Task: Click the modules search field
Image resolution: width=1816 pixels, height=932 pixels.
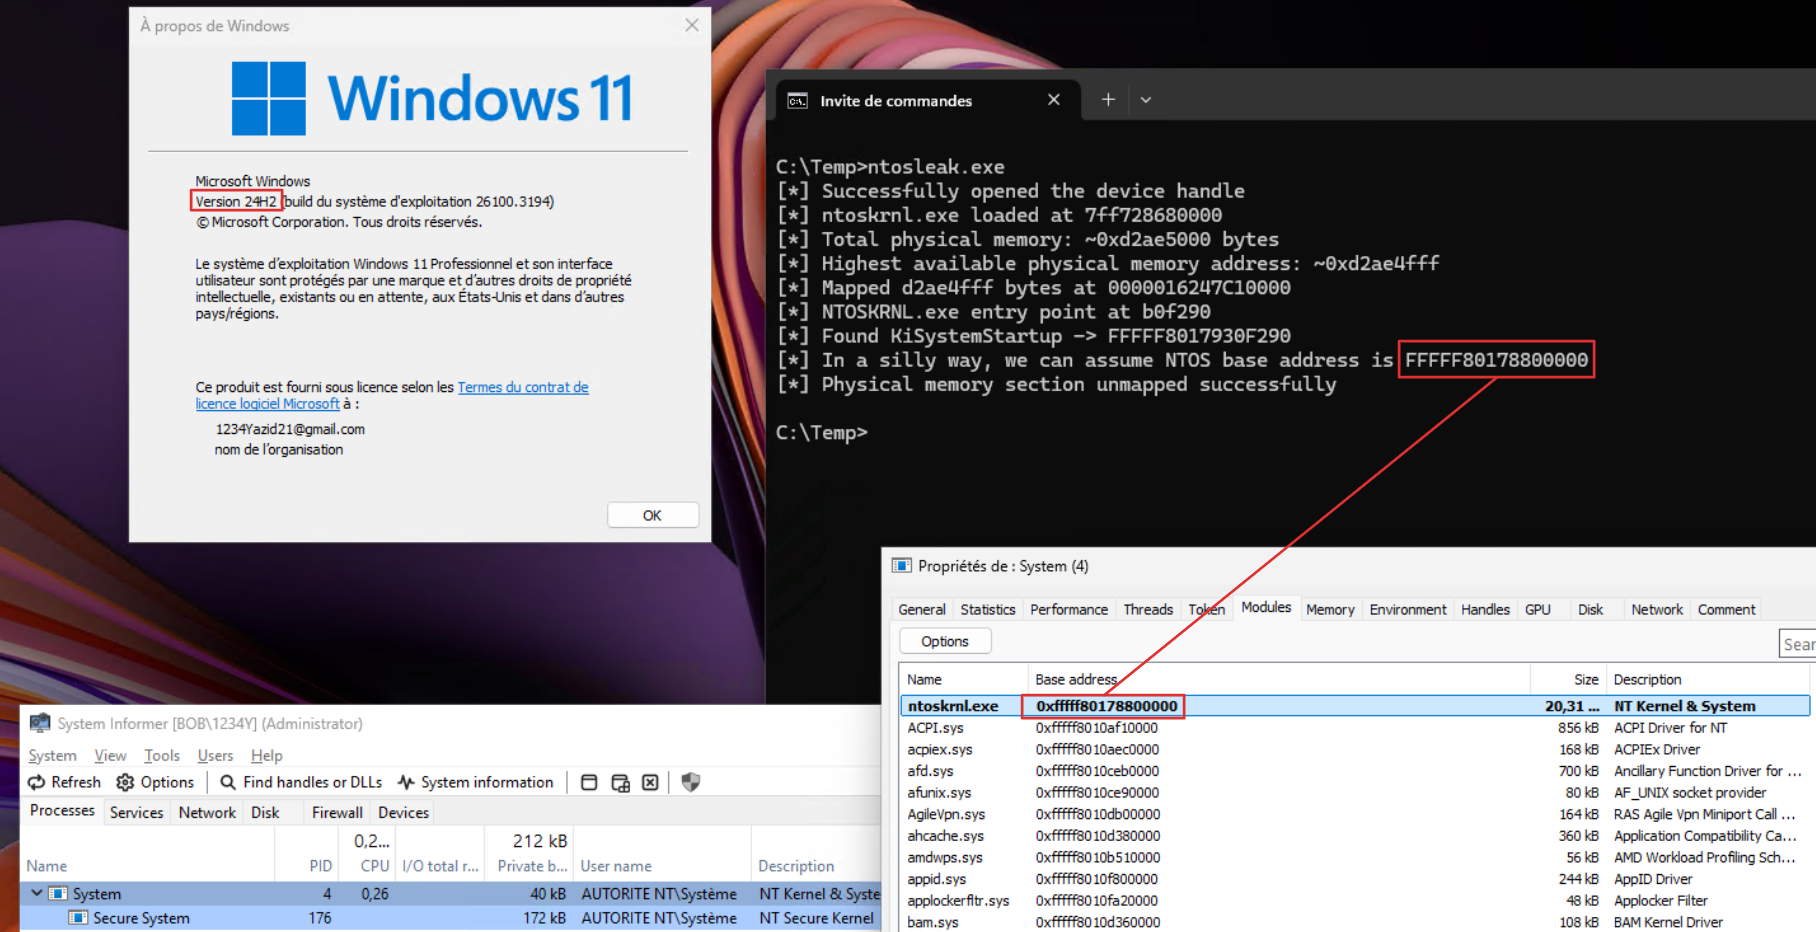Action: click(x=1797, y=645)
